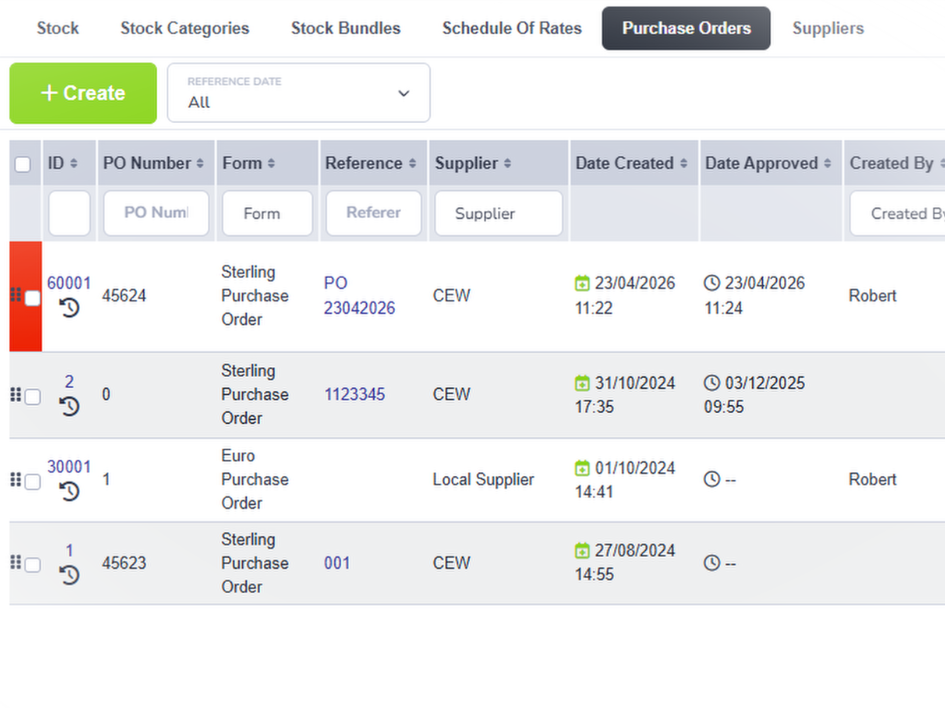Image resolution: width=945 pixels, height=708 pixels.
Task: Switch to the Stock tab
Action: coord(58,28)
